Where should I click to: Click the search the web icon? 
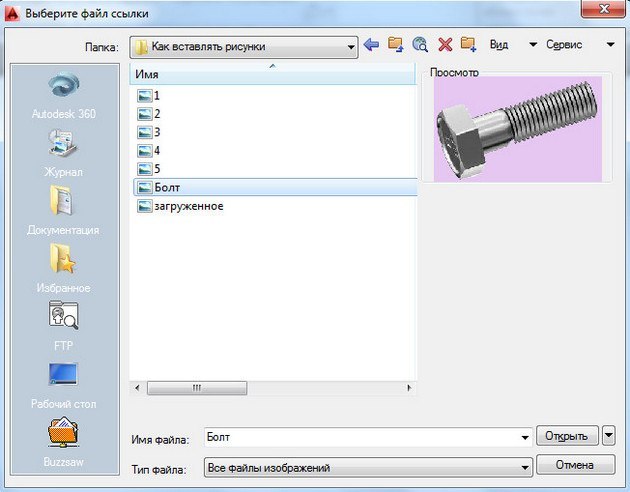click(x=420, y=44)
